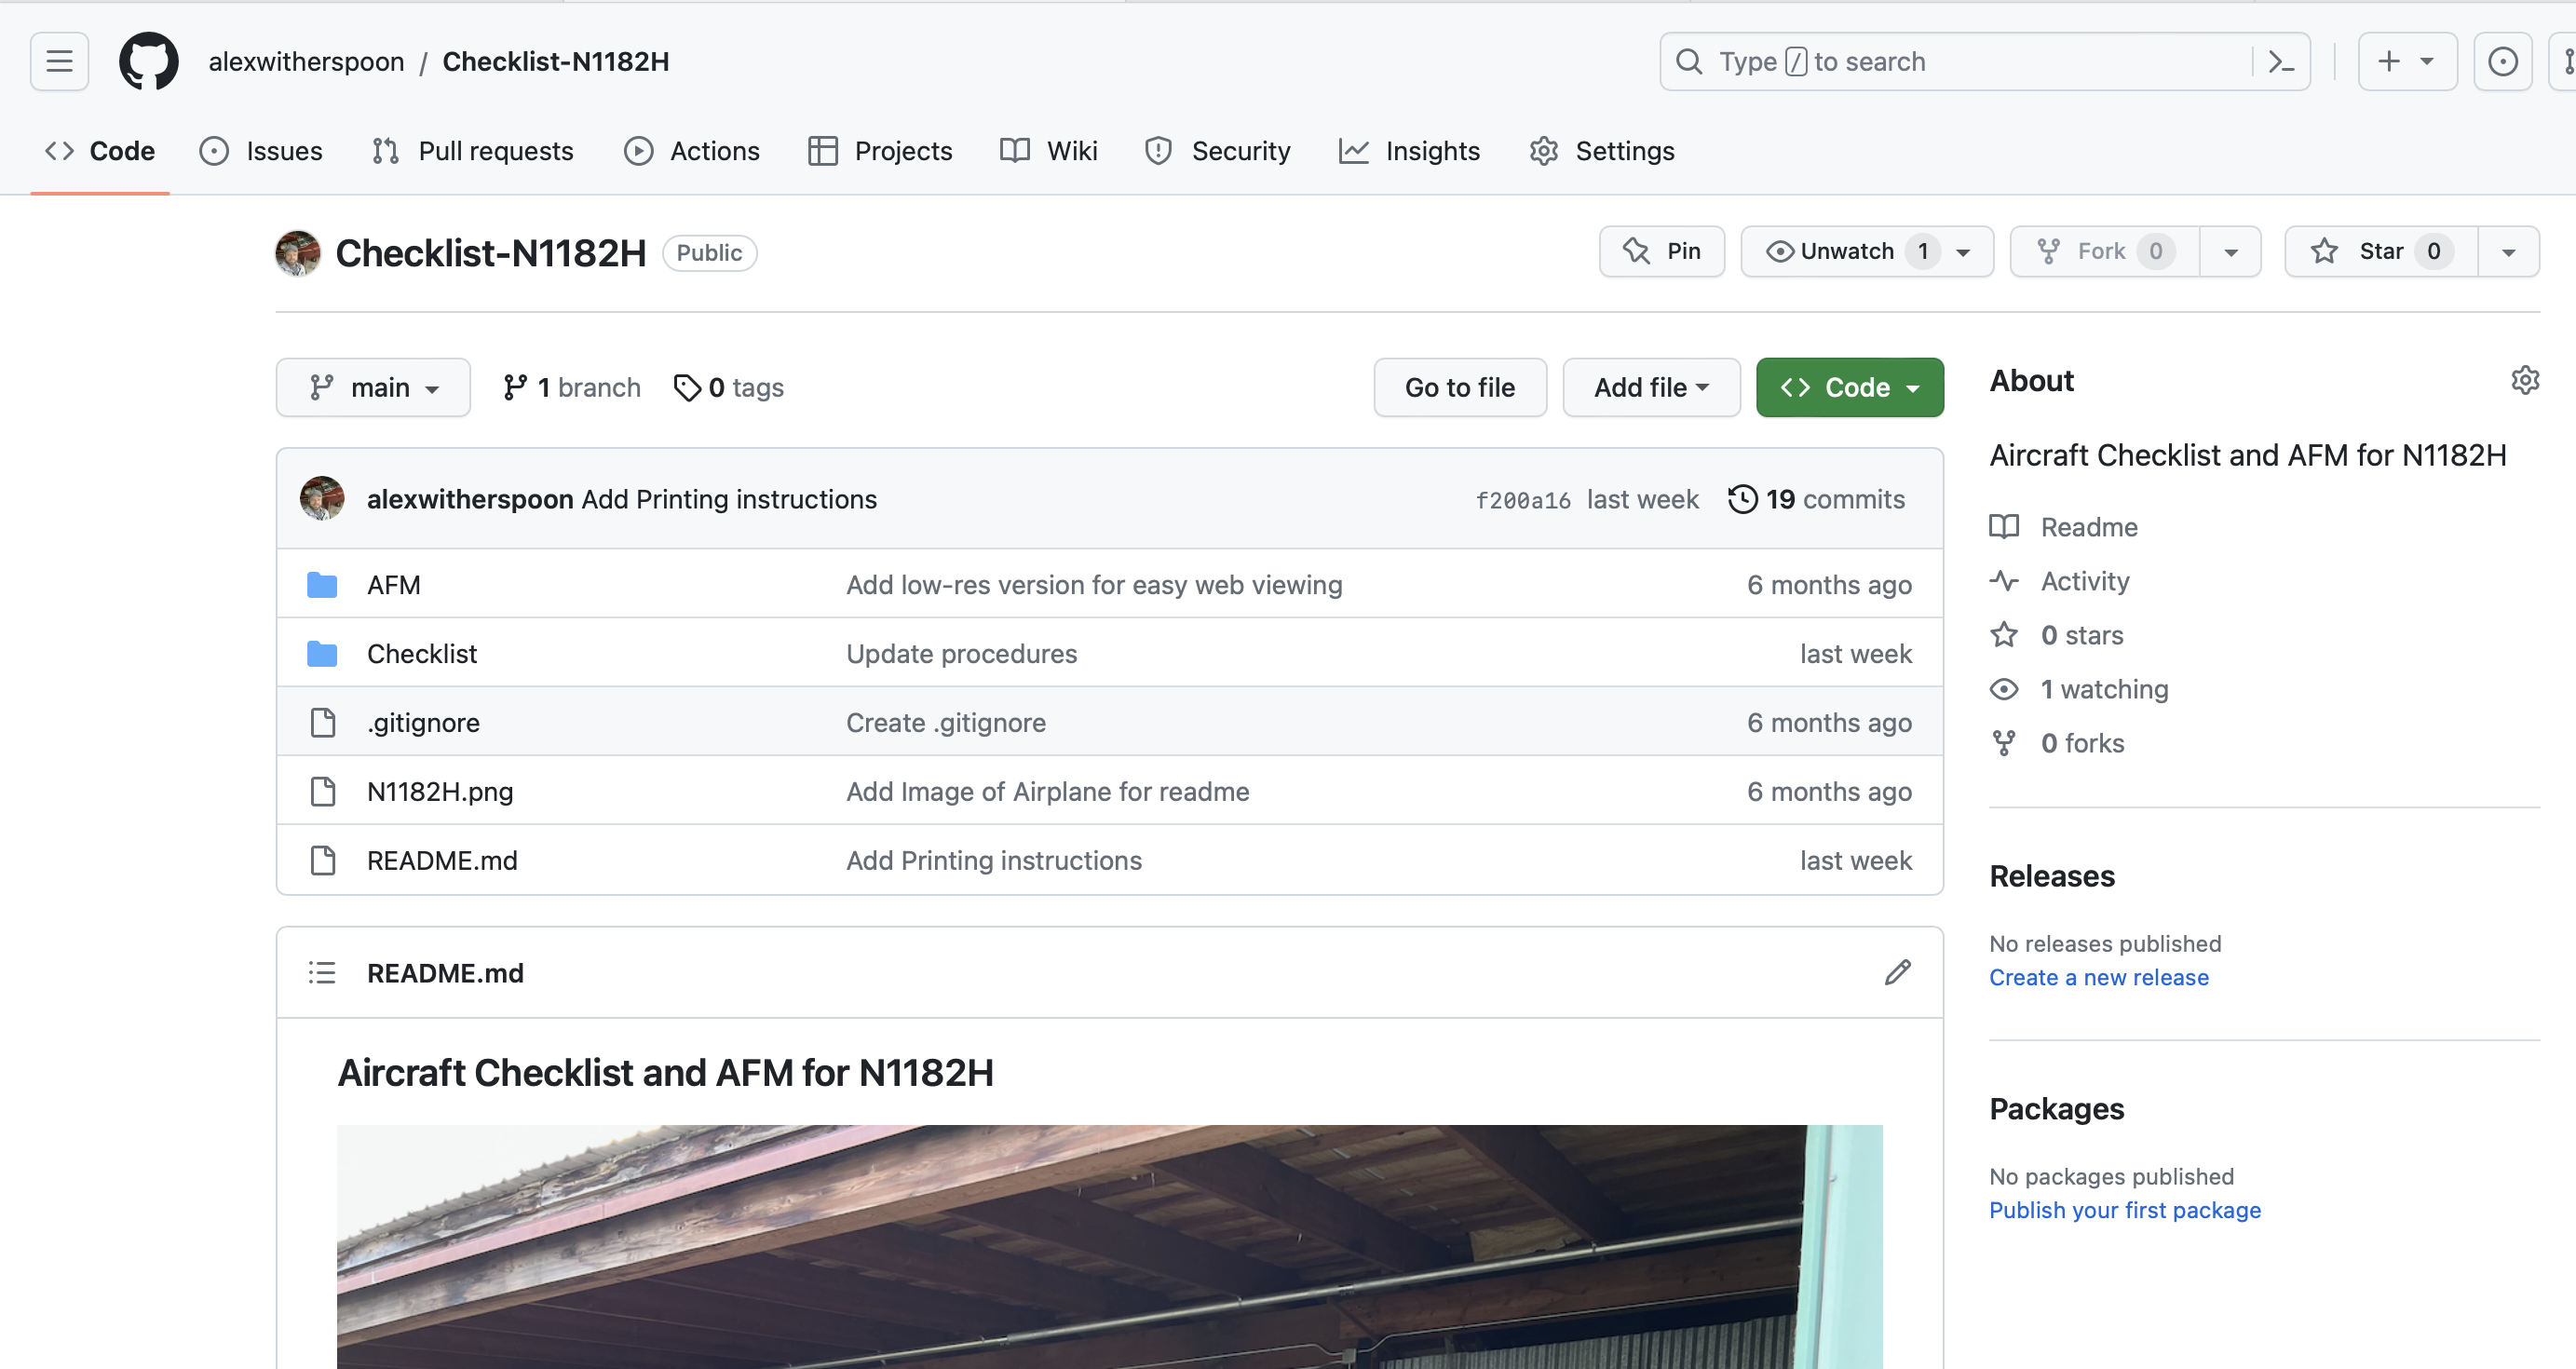2576x1369 pixels.
Task: Open the command palette icon
Action: point(2280,61)
